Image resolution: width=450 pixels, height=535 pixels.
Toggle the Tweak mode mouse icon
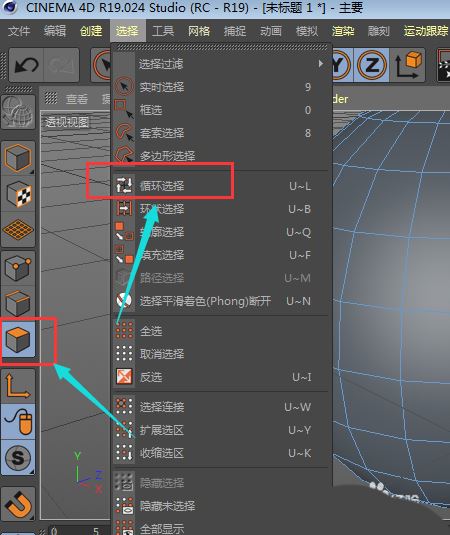tap(18, 422)
